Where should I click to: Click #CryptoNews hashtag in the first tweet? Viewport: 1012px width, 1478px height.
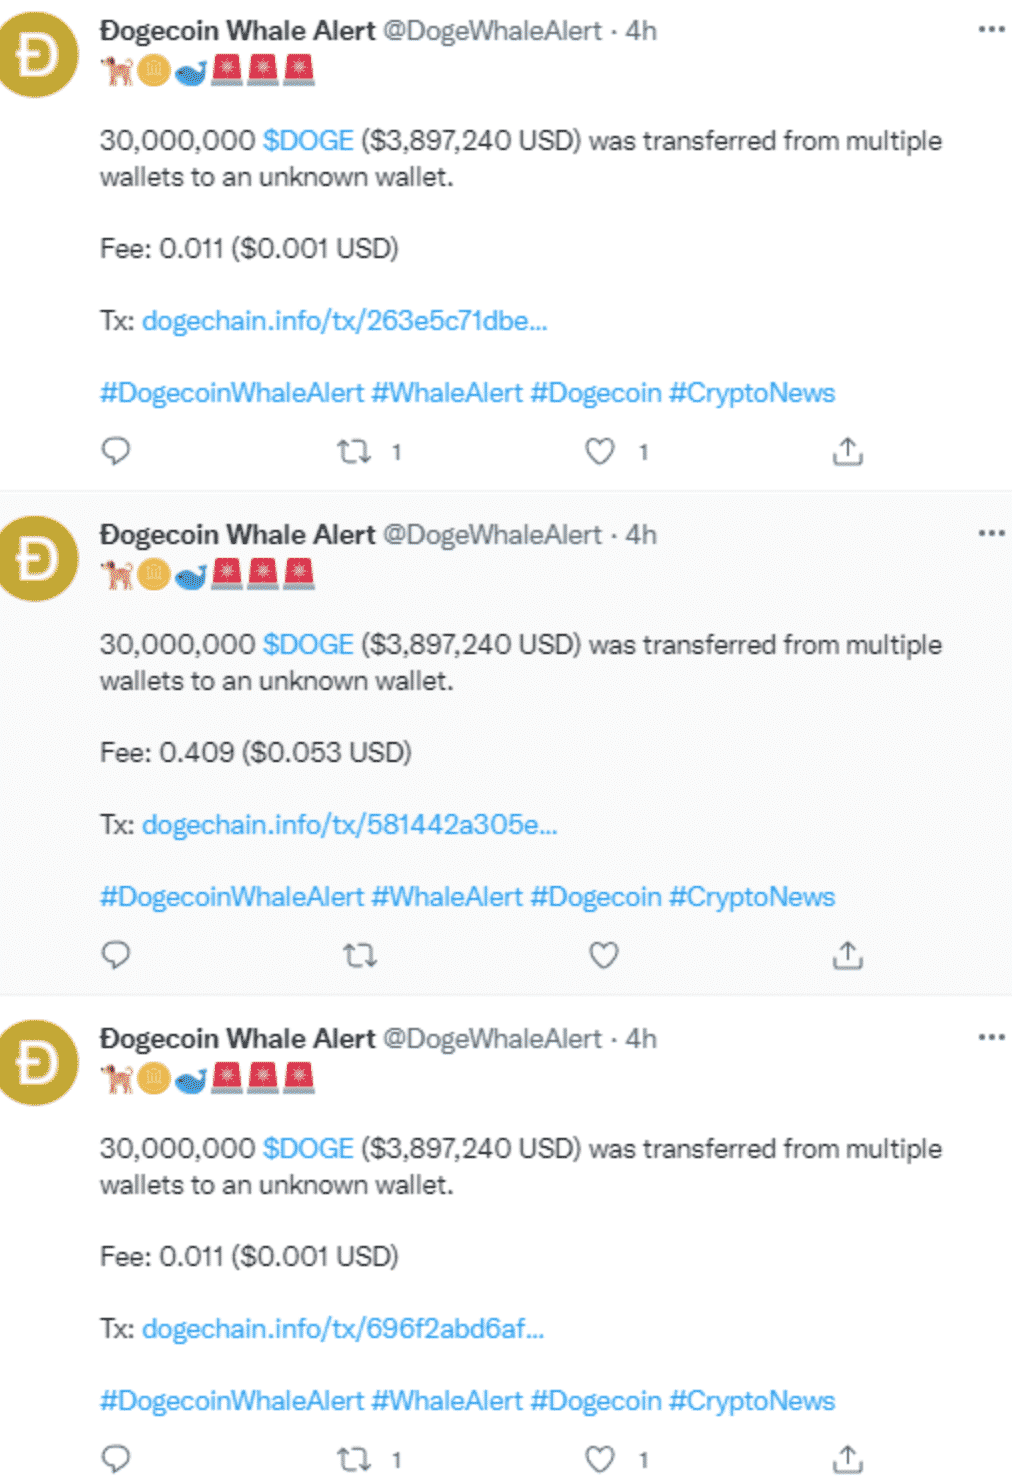point(751,393)
